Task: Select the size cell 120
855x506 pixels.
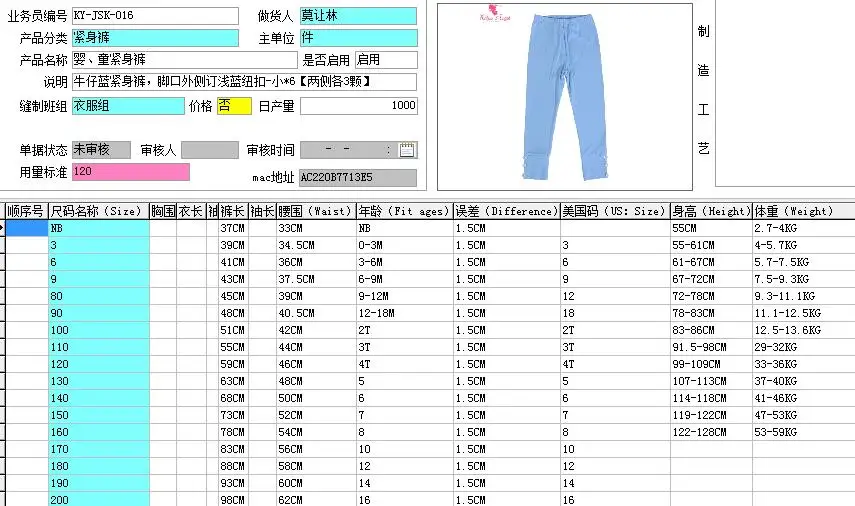Action: click(x=99, y=364)
